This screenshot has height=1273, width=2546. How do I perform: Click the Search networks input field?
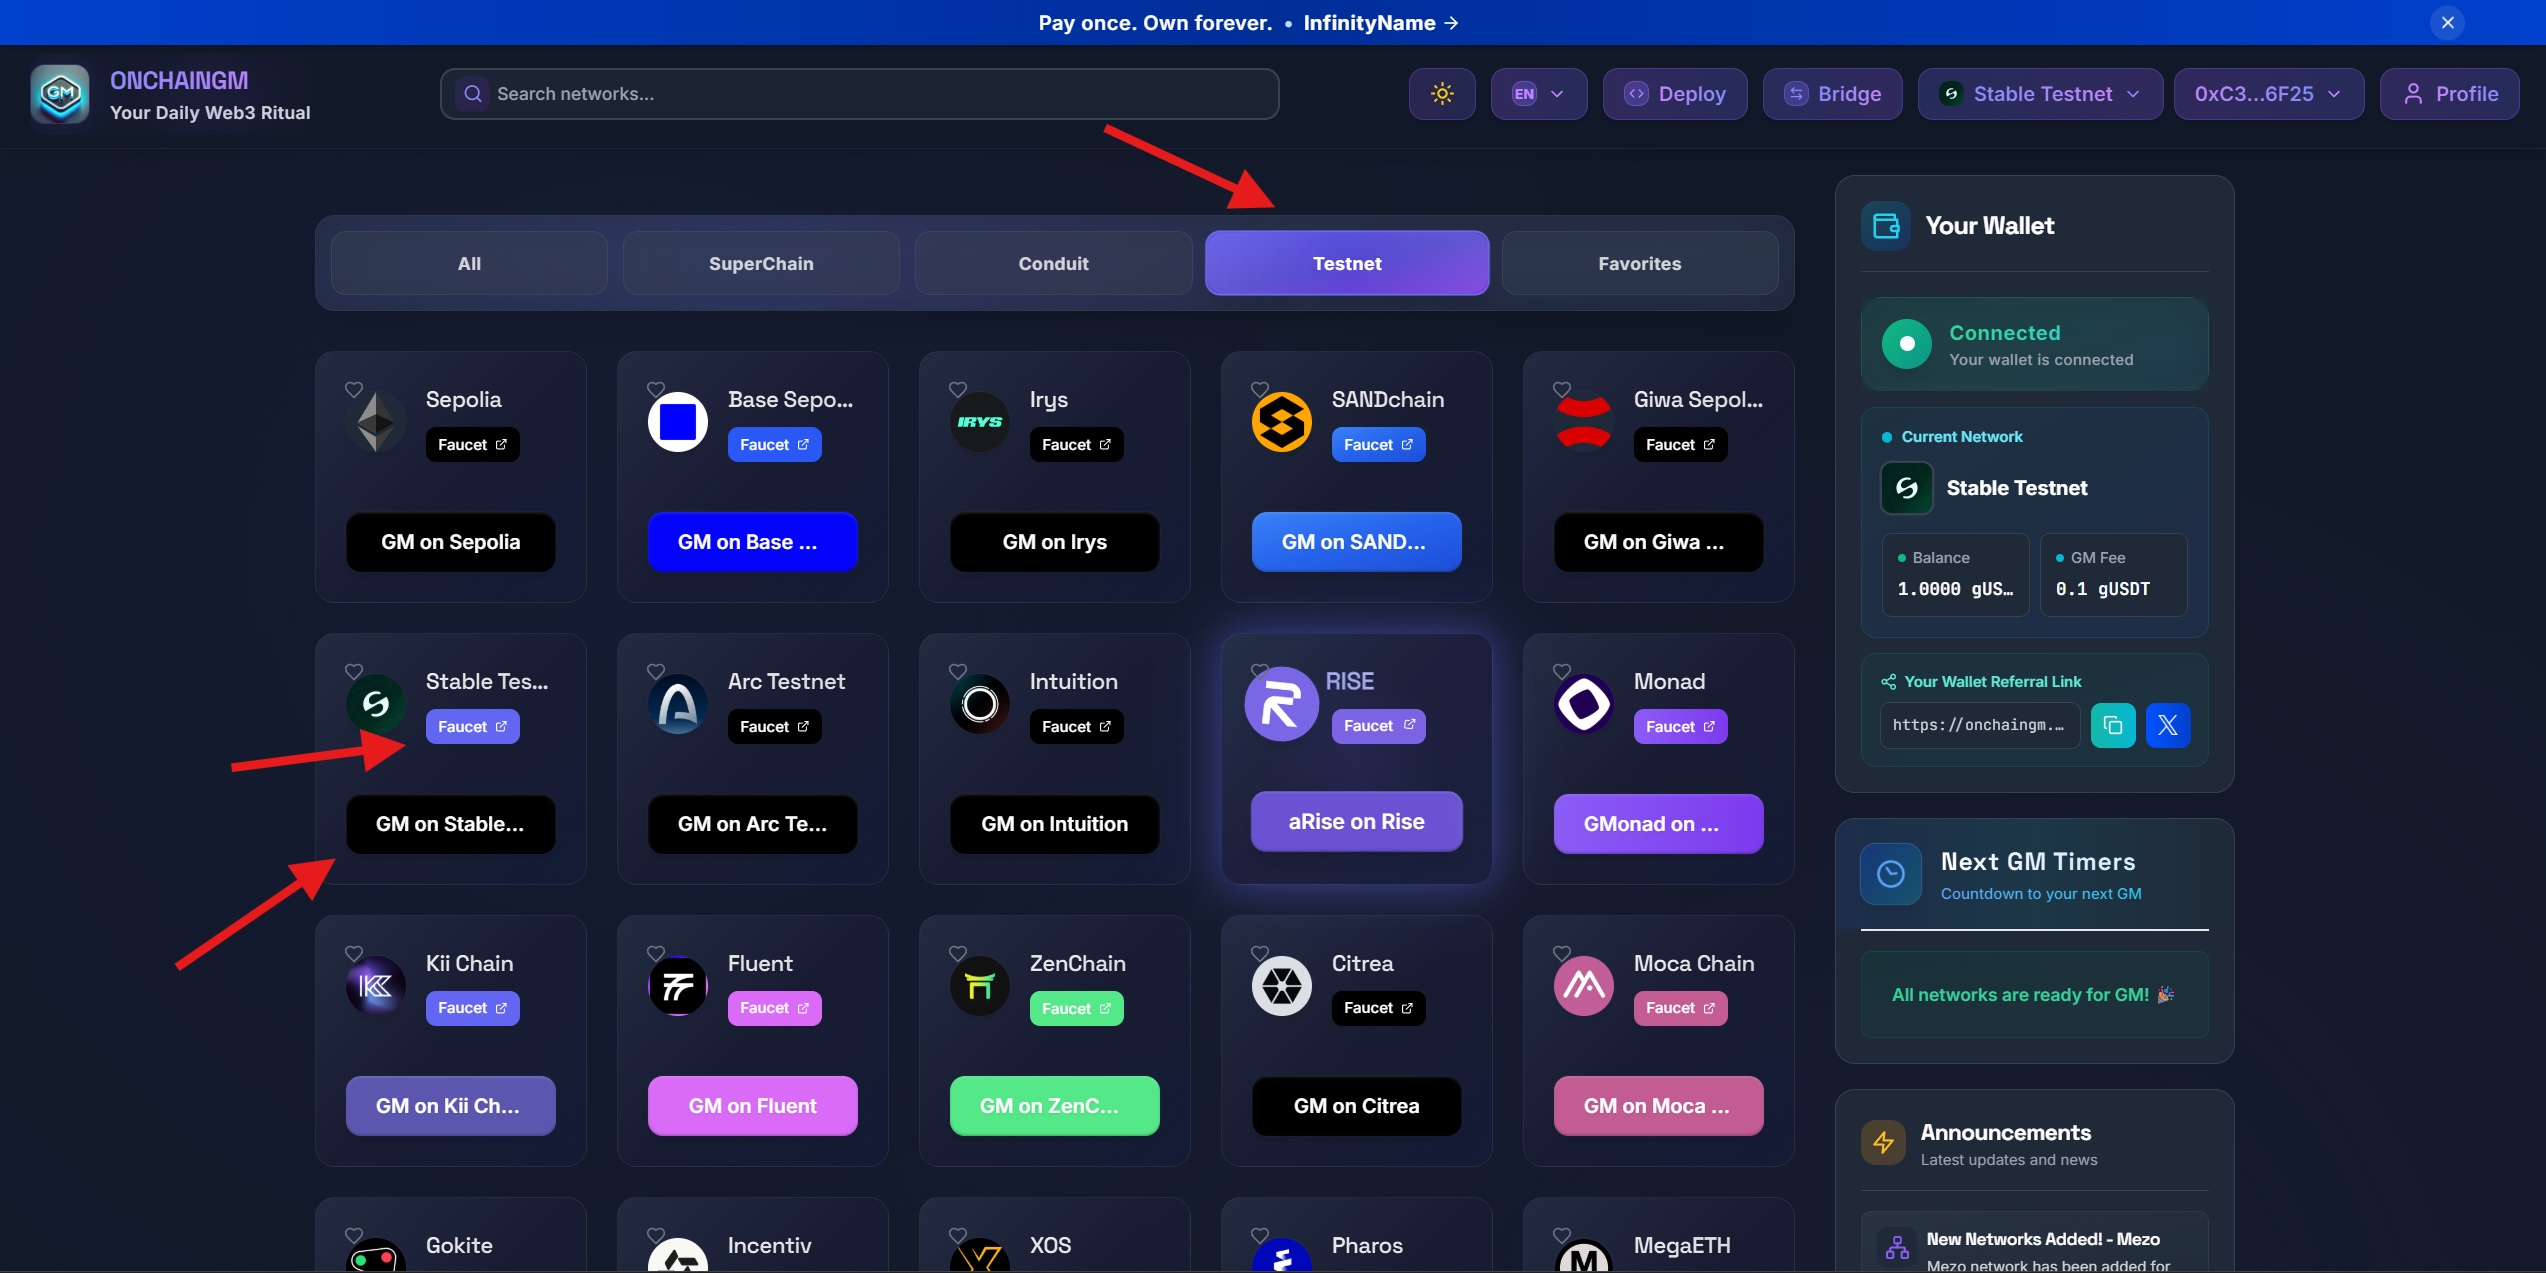(860, 94)
